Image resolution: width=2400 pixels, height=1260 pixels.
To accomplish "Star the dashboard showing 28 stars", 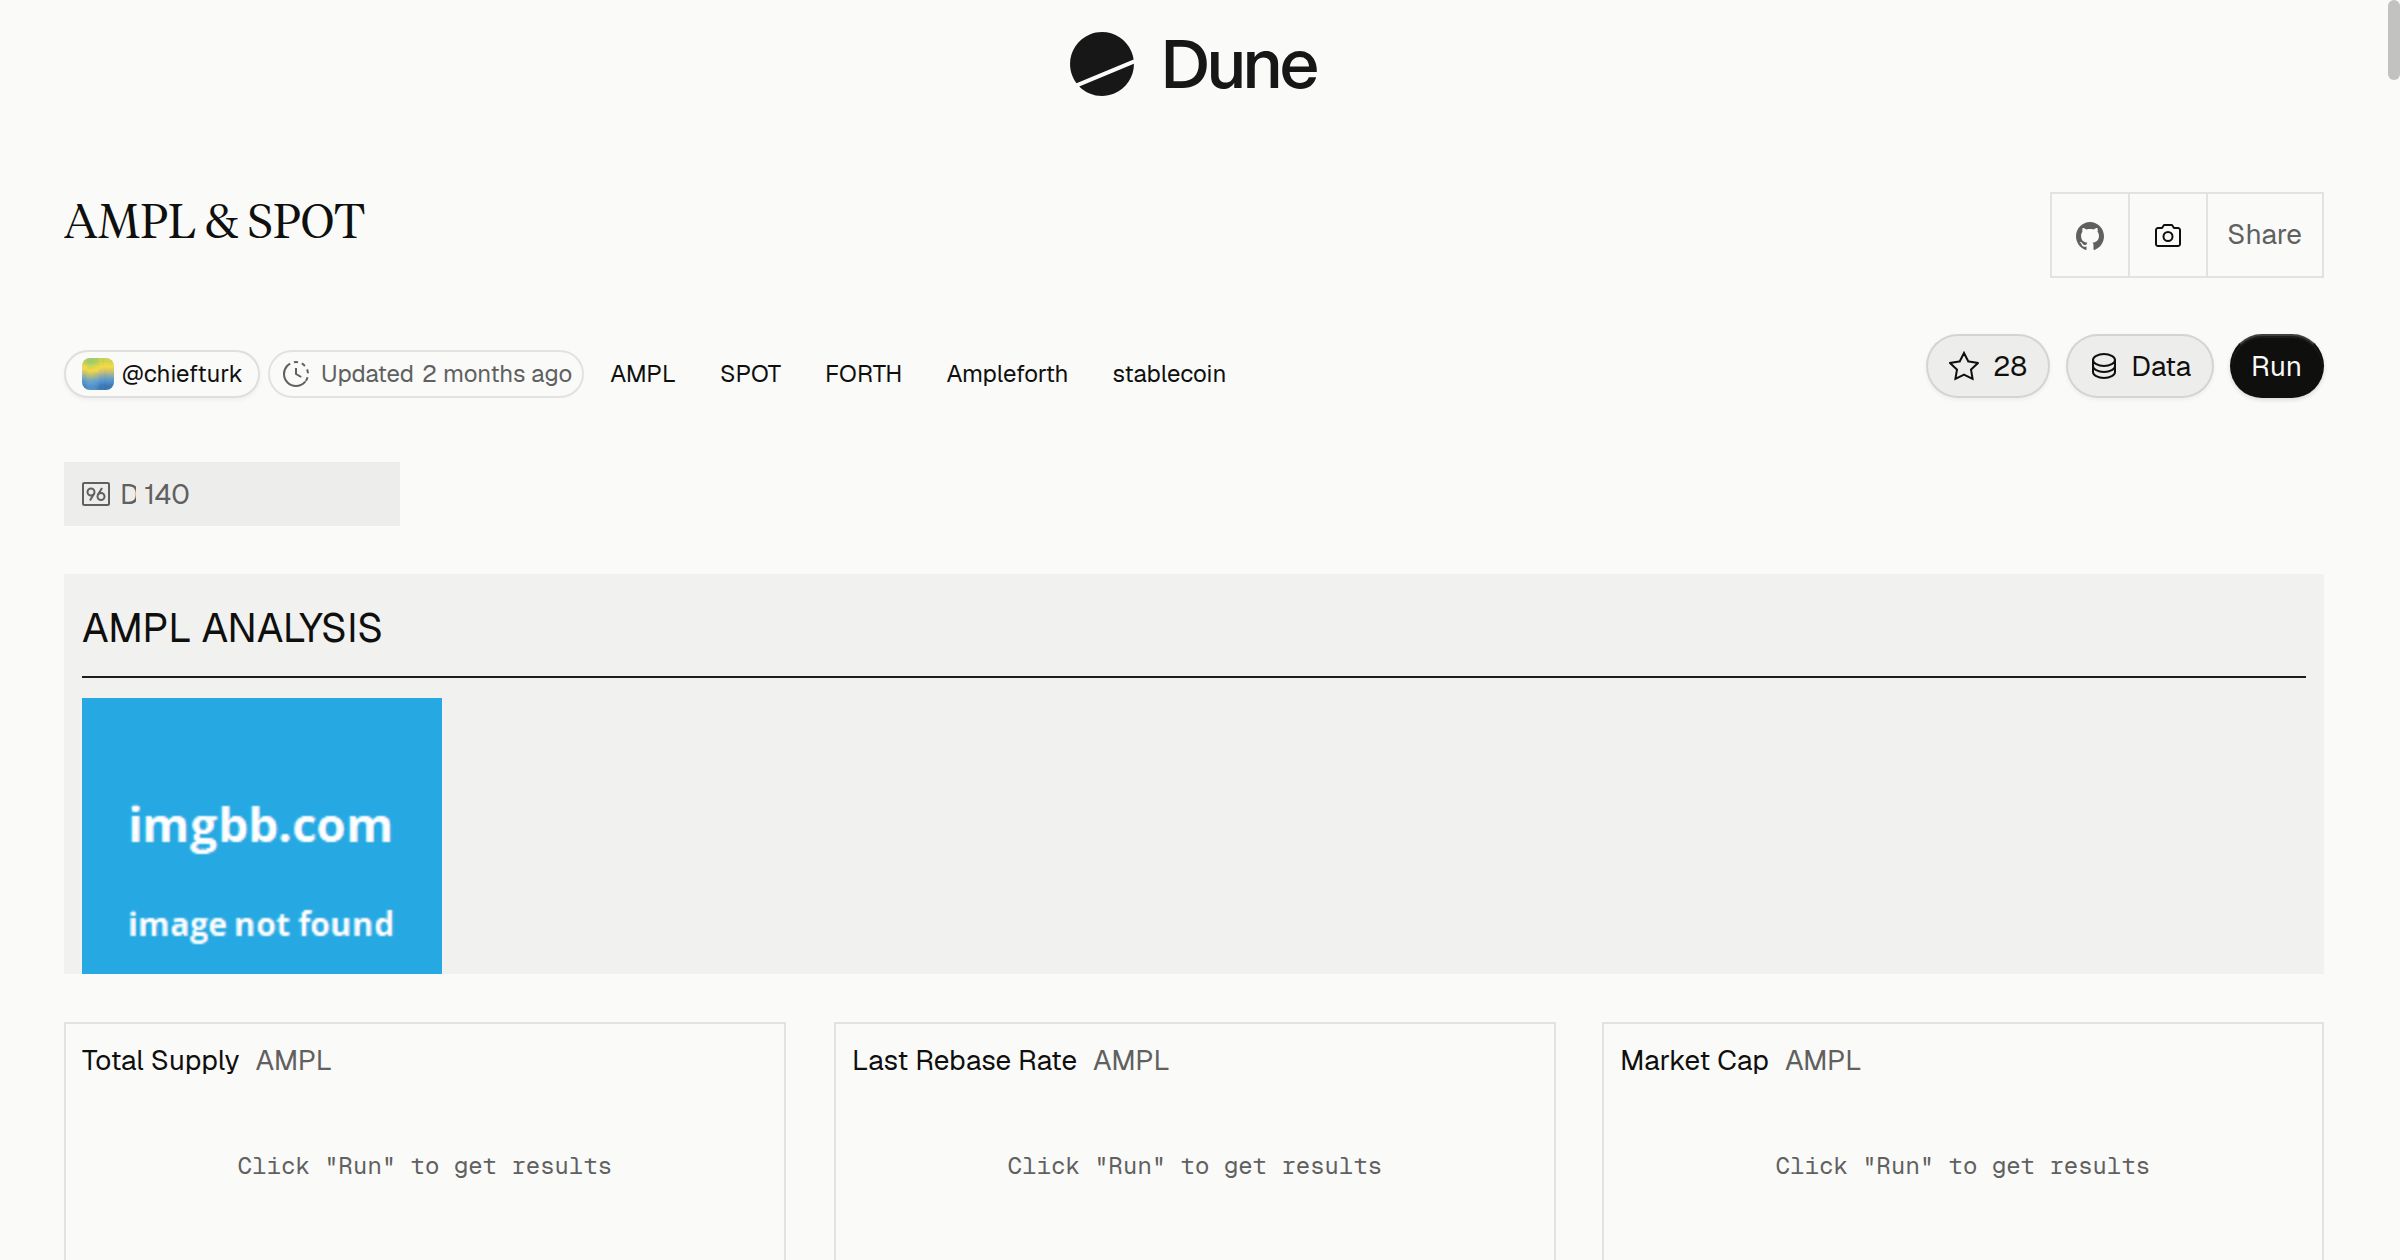I will pyautogui.click(x=1987, y=366).
